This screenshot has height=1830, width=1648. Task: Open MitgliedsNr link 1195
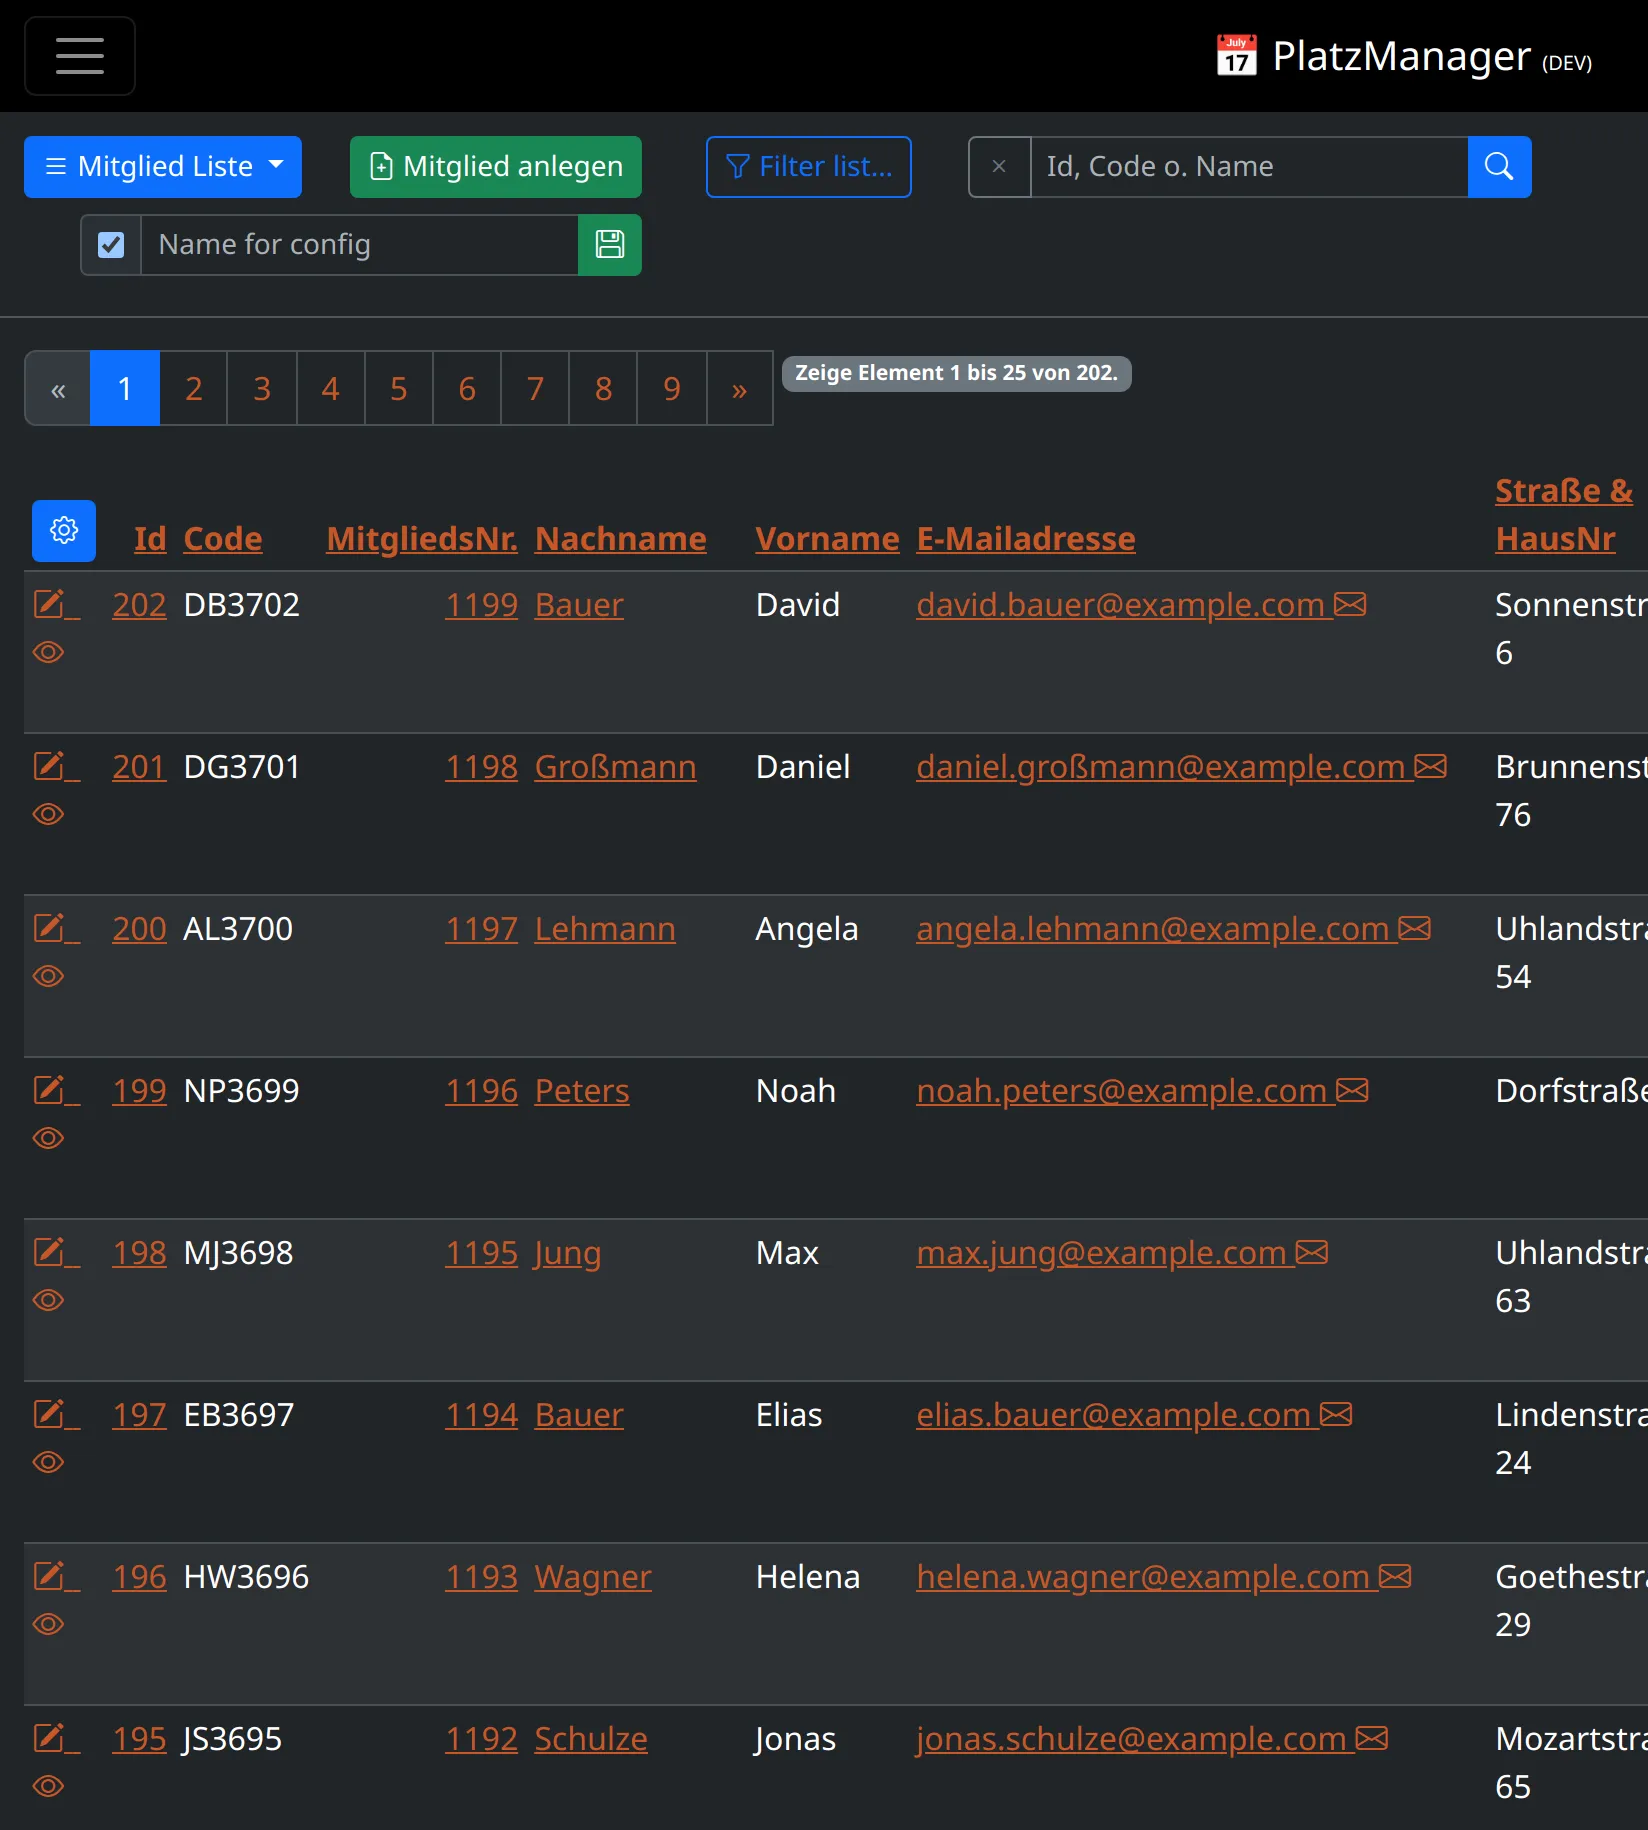coord(482,1253)
